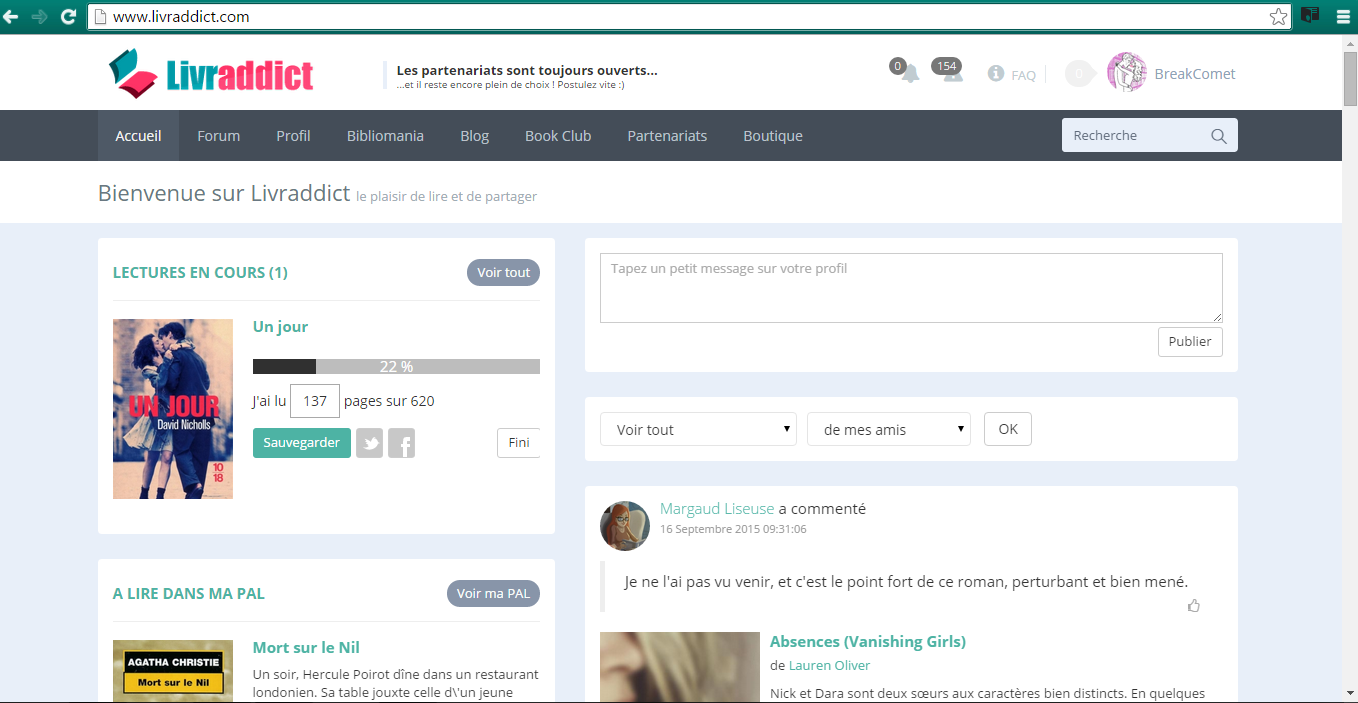
Task: Click the browser back arrow
Action: (12, 16)
